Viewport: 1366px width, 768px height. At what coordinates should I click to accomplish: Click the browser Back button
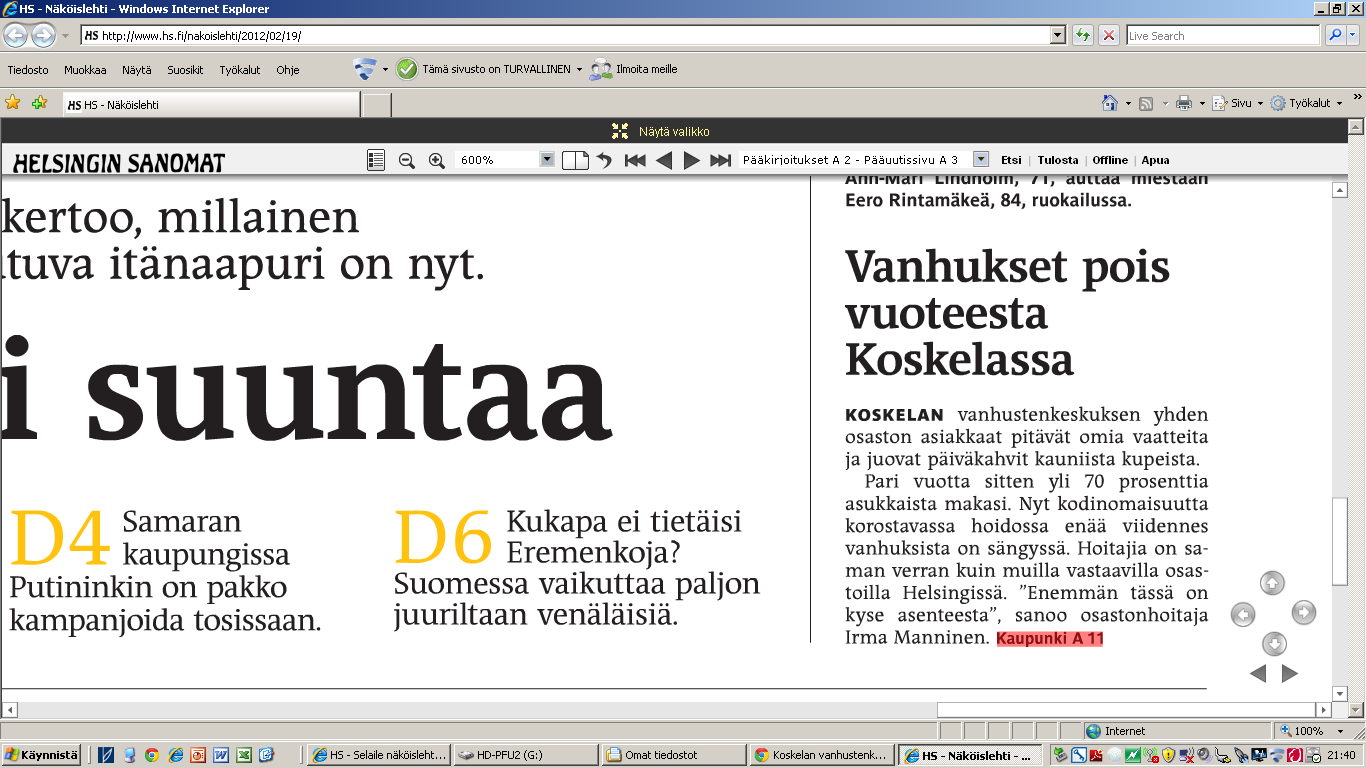point(15,35)
